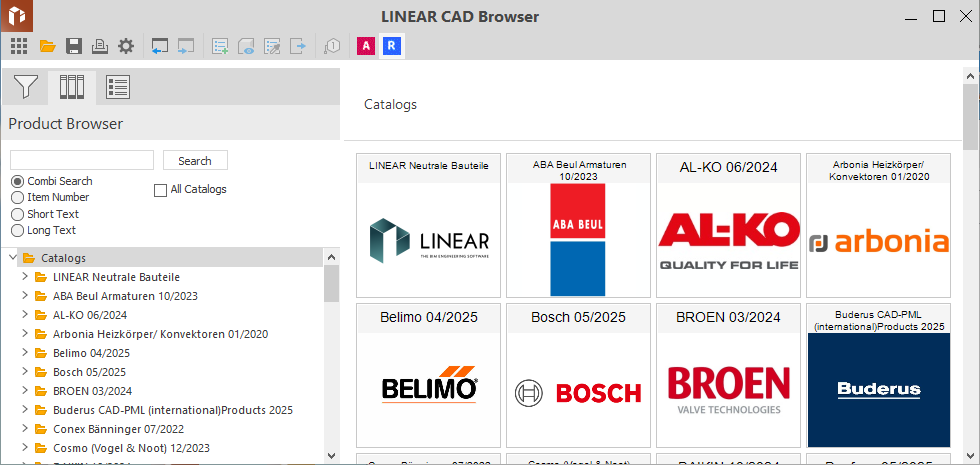The width and height of the screenshot is (980, 465).
Task: Select Arbonia Heizkörper/ Konvektoren tree item
Action: pos(161,334)
